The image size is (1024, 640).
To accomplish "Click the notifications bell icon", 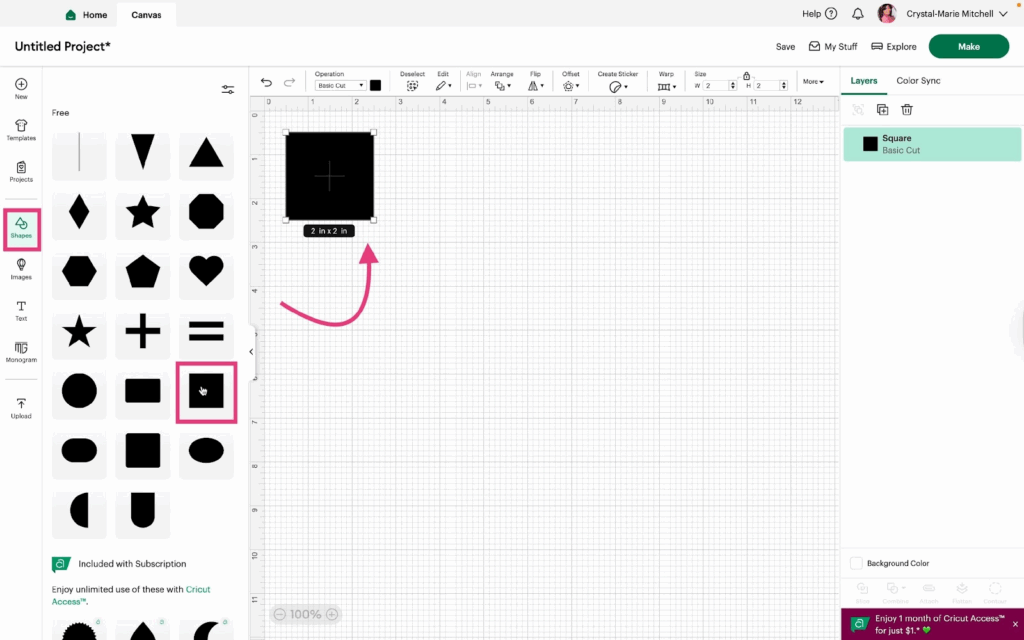I will coord(858,14).
